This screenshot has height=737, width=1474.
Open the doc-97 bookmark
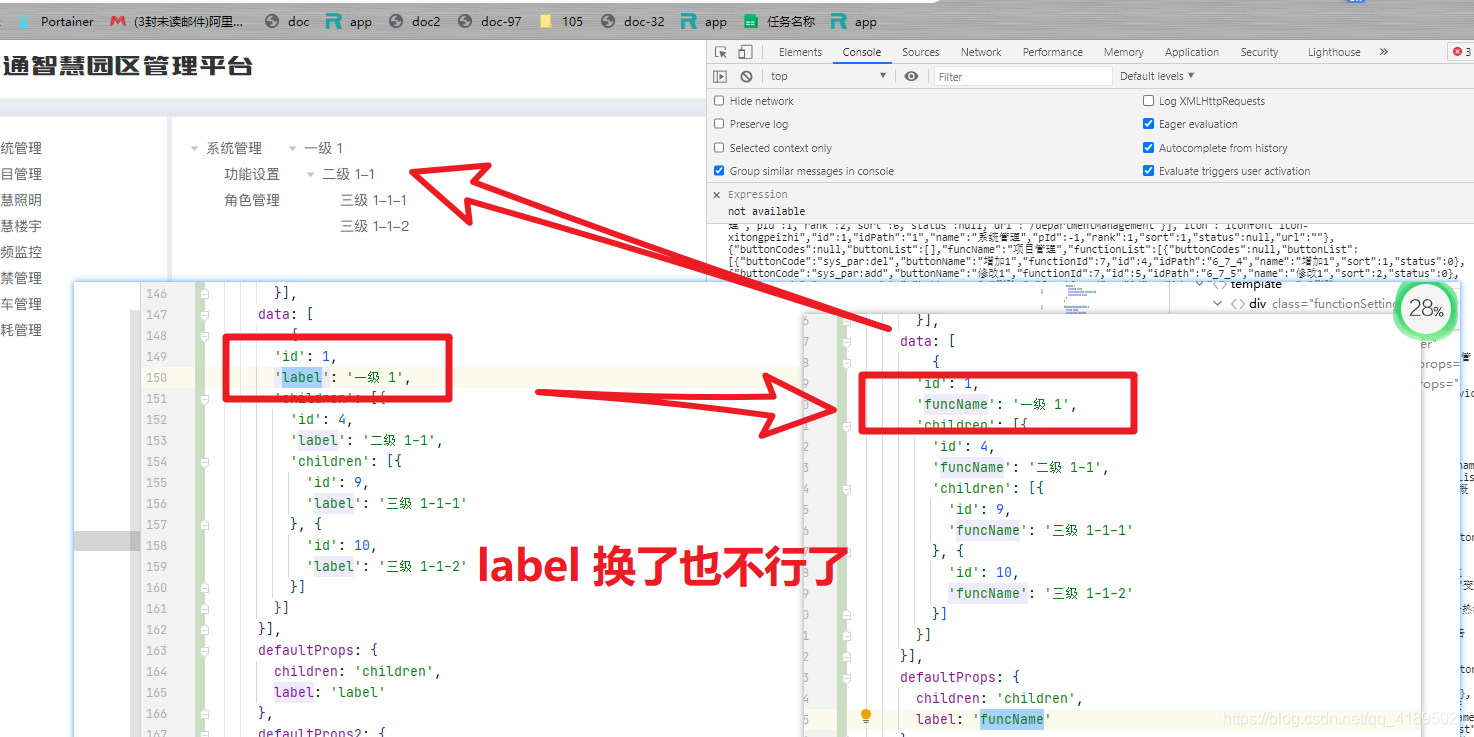pyautogui.click(x=490, y=21)
